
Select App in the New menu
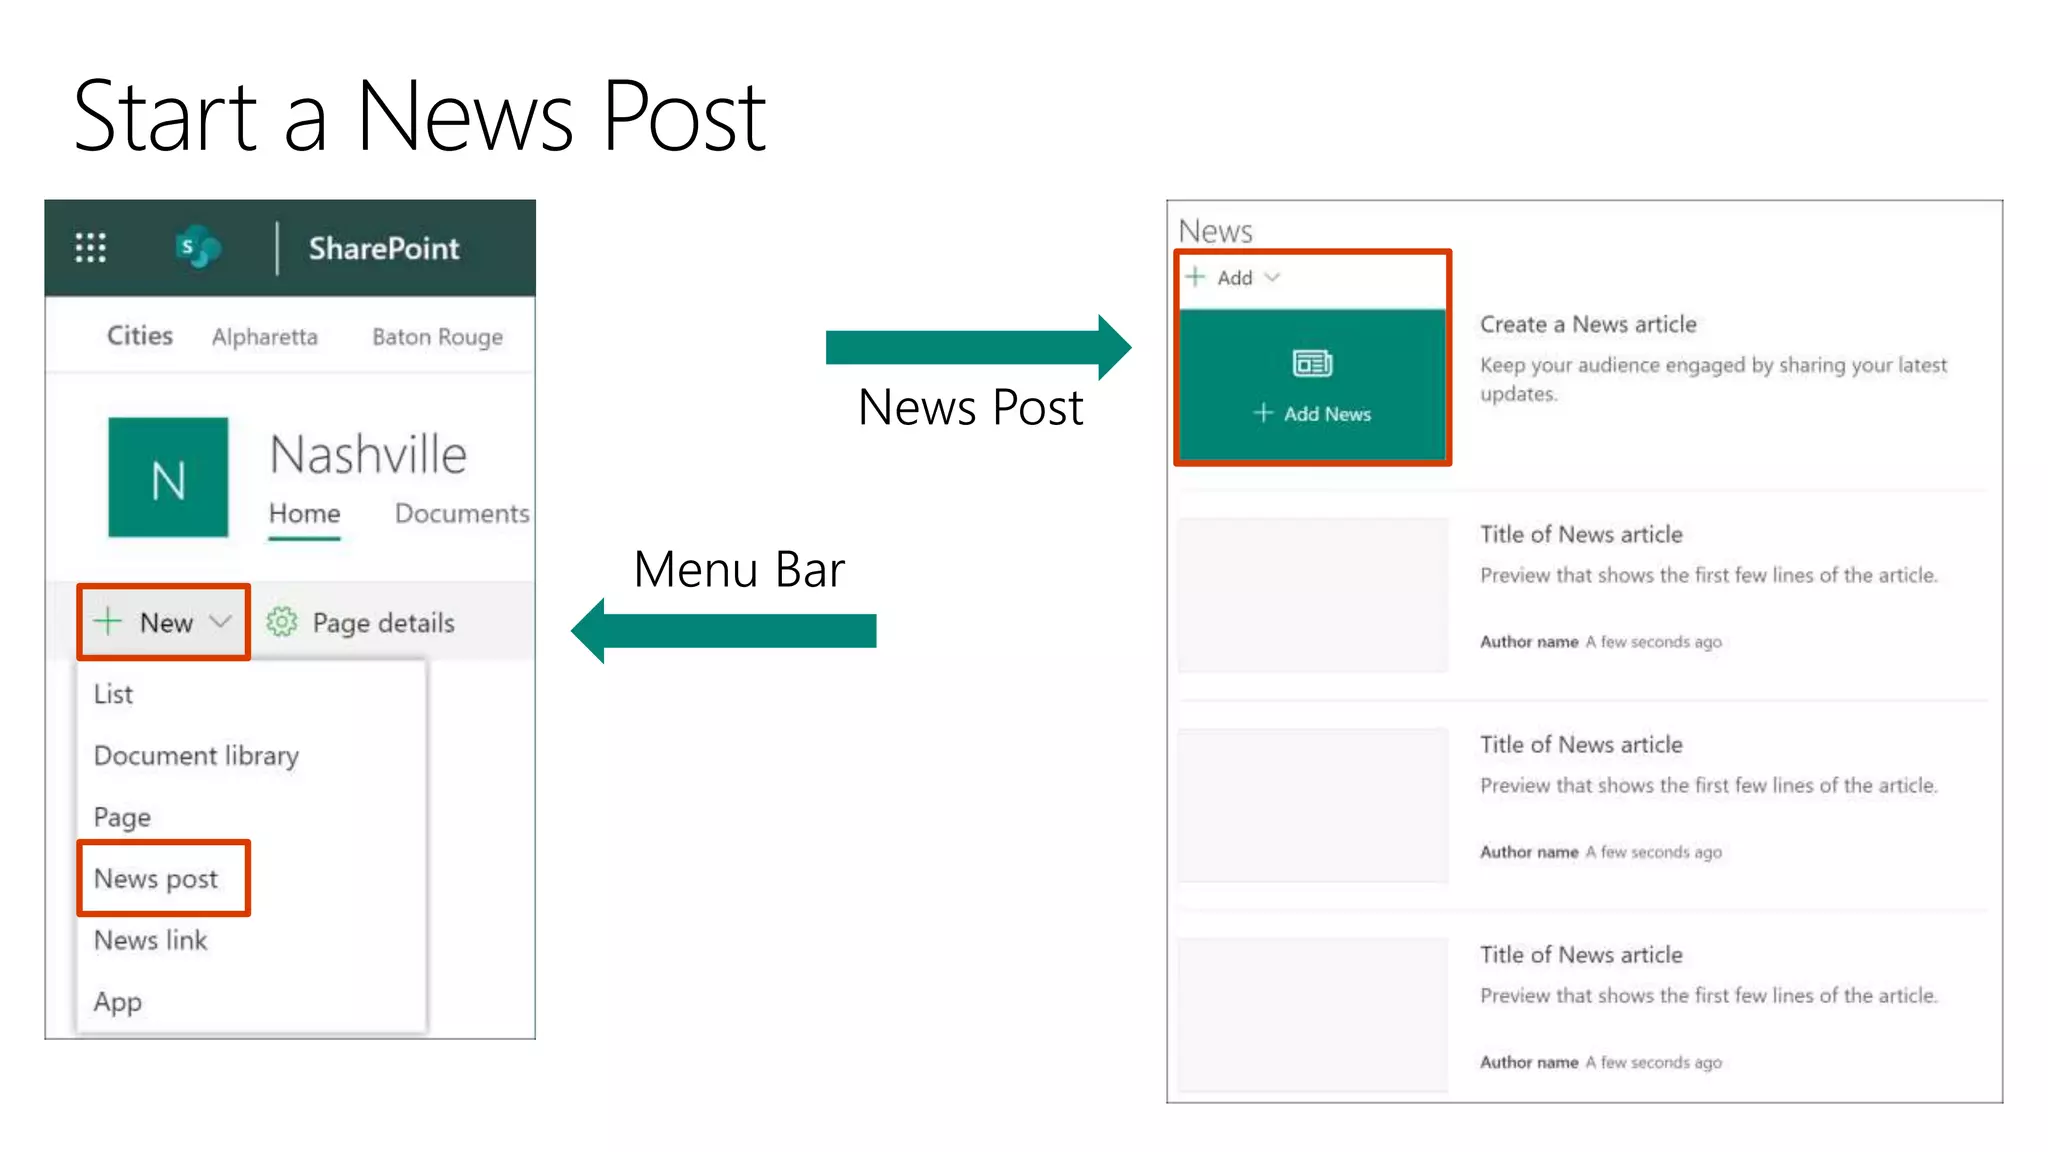[x=118, y=1001]
